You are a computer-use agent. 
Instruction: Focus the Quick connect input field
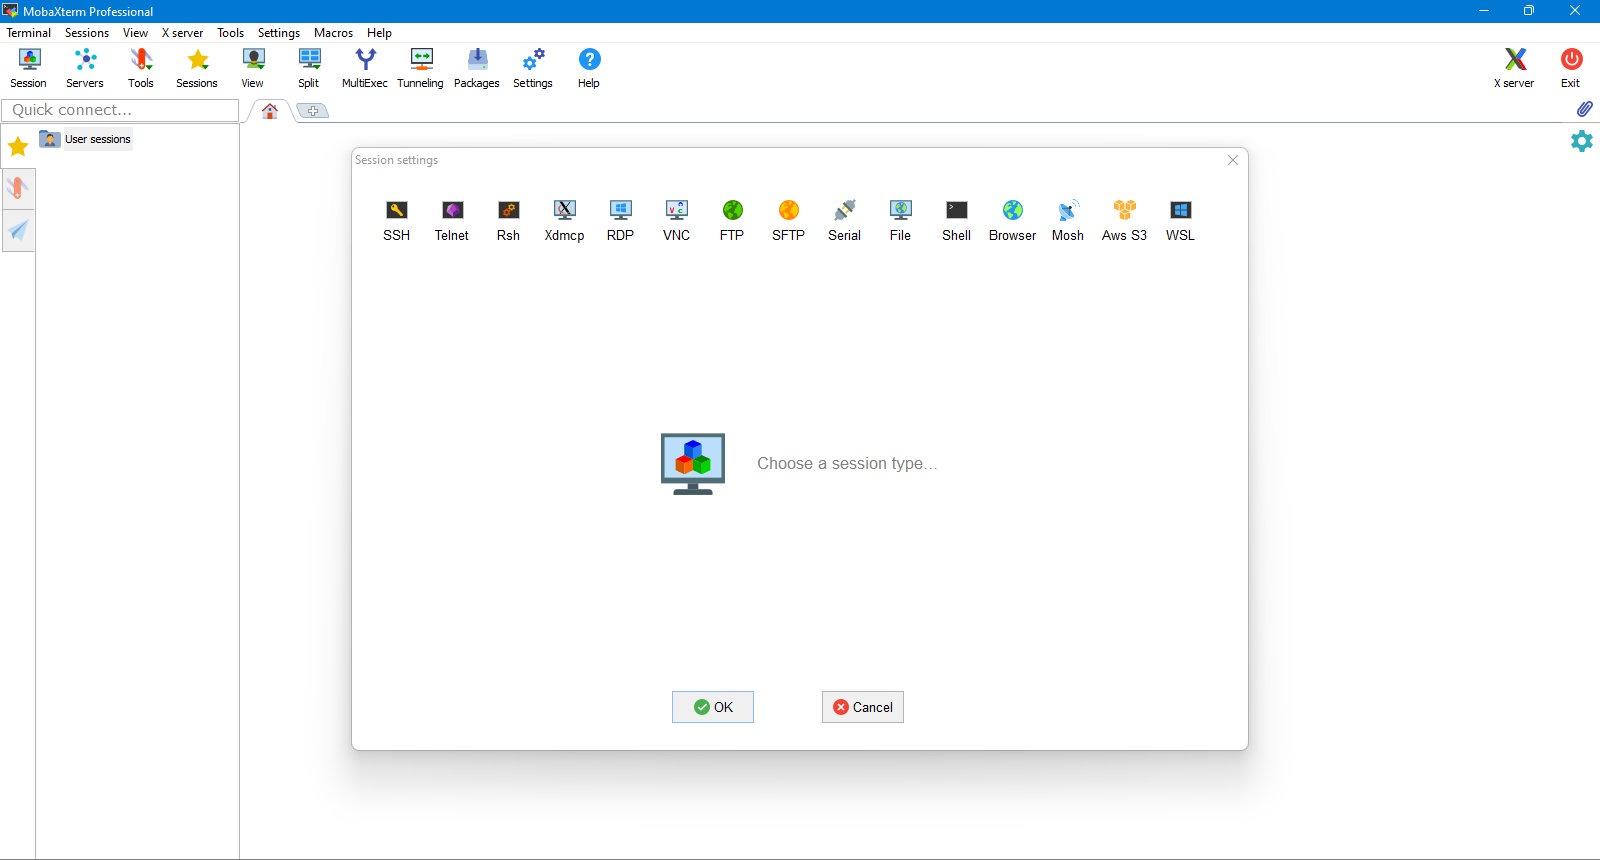pyautogui.click(x=120, y=110)
